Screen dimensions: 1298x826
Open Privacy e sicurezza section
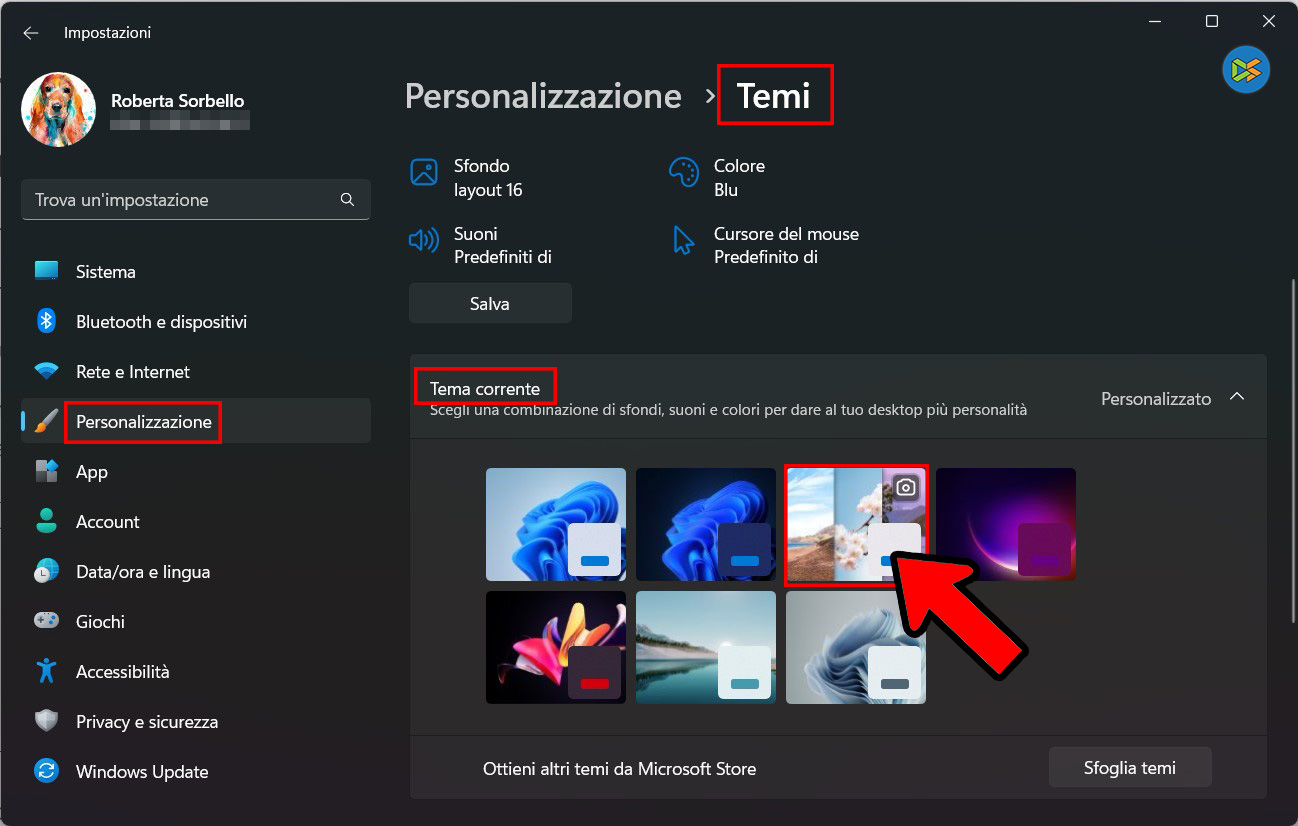coord(146,722)
